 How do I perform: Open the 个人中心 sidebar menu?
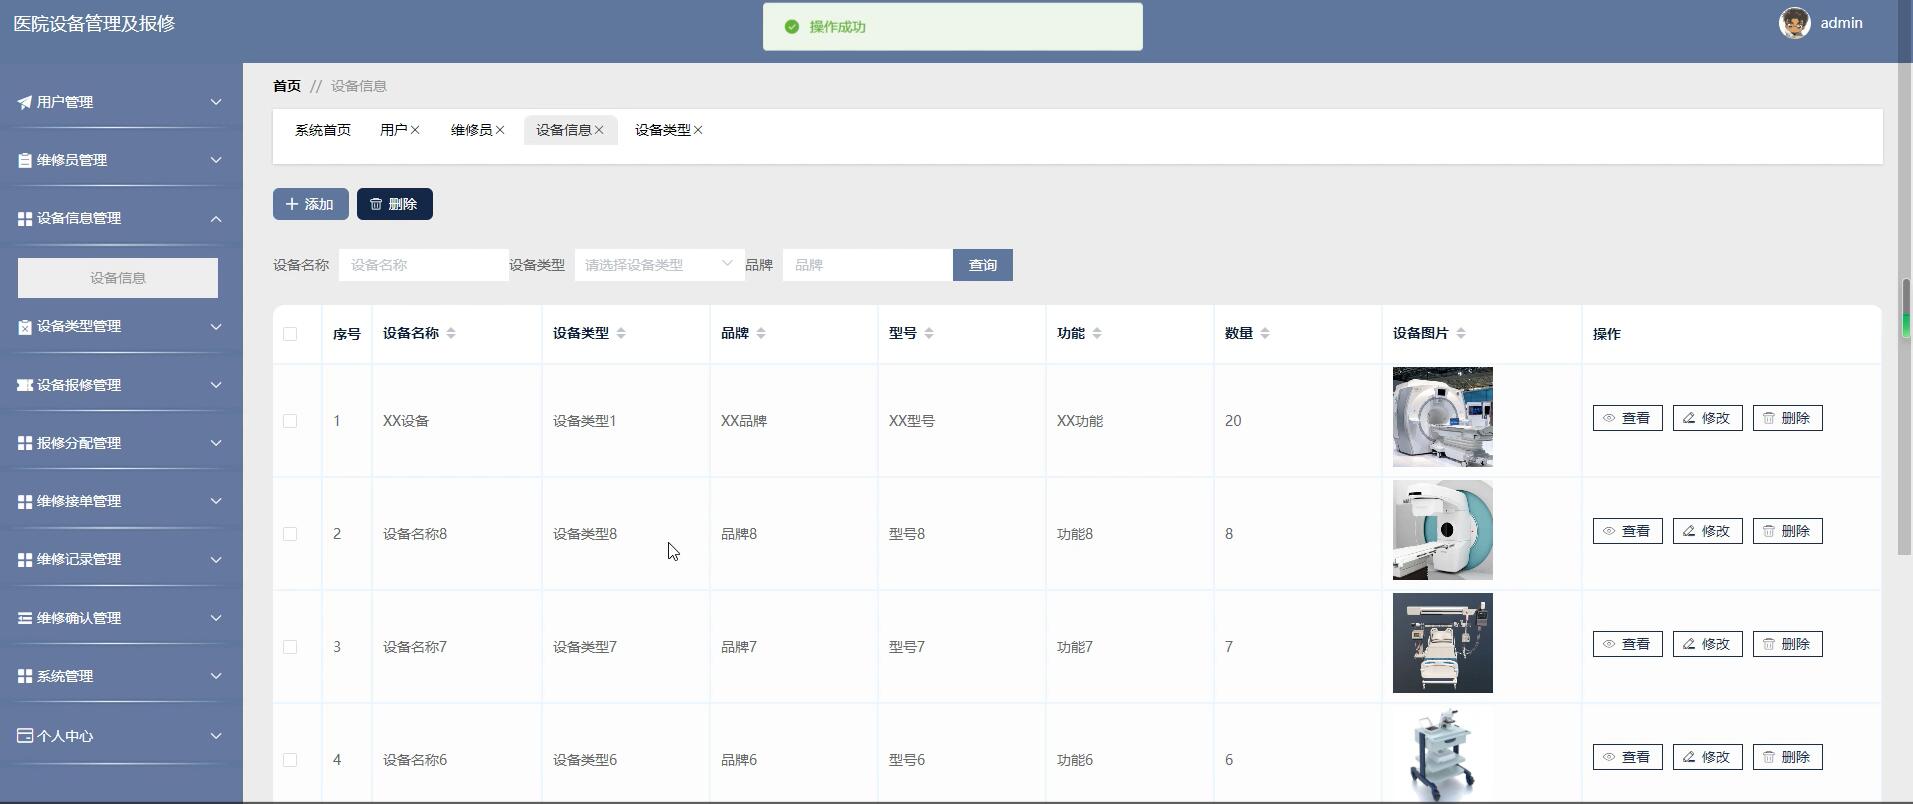click(x=121, y=736)
